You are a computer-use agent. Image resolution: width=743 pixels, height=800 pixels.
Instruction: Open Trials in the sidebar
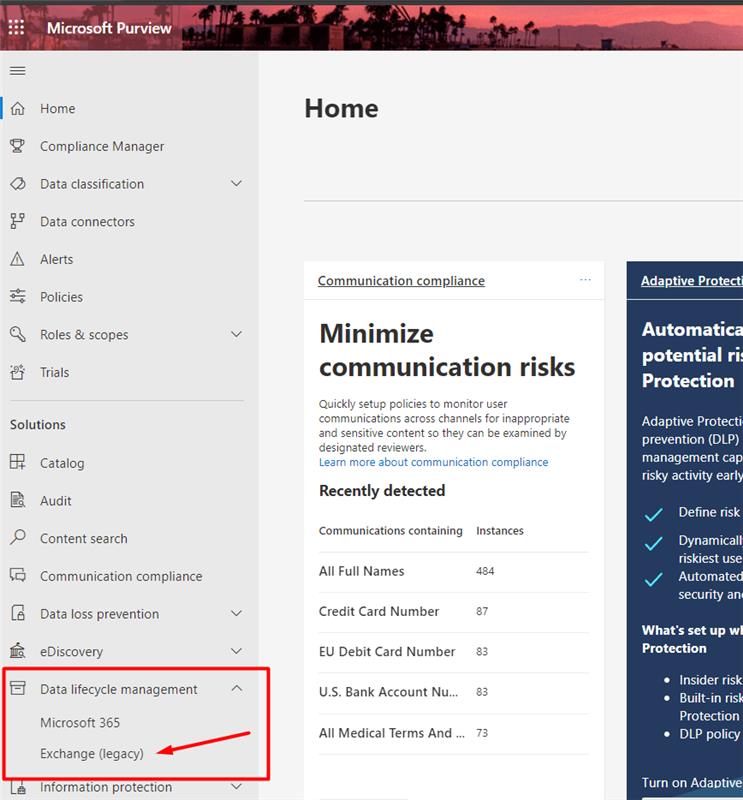click(x=55, y=372)
